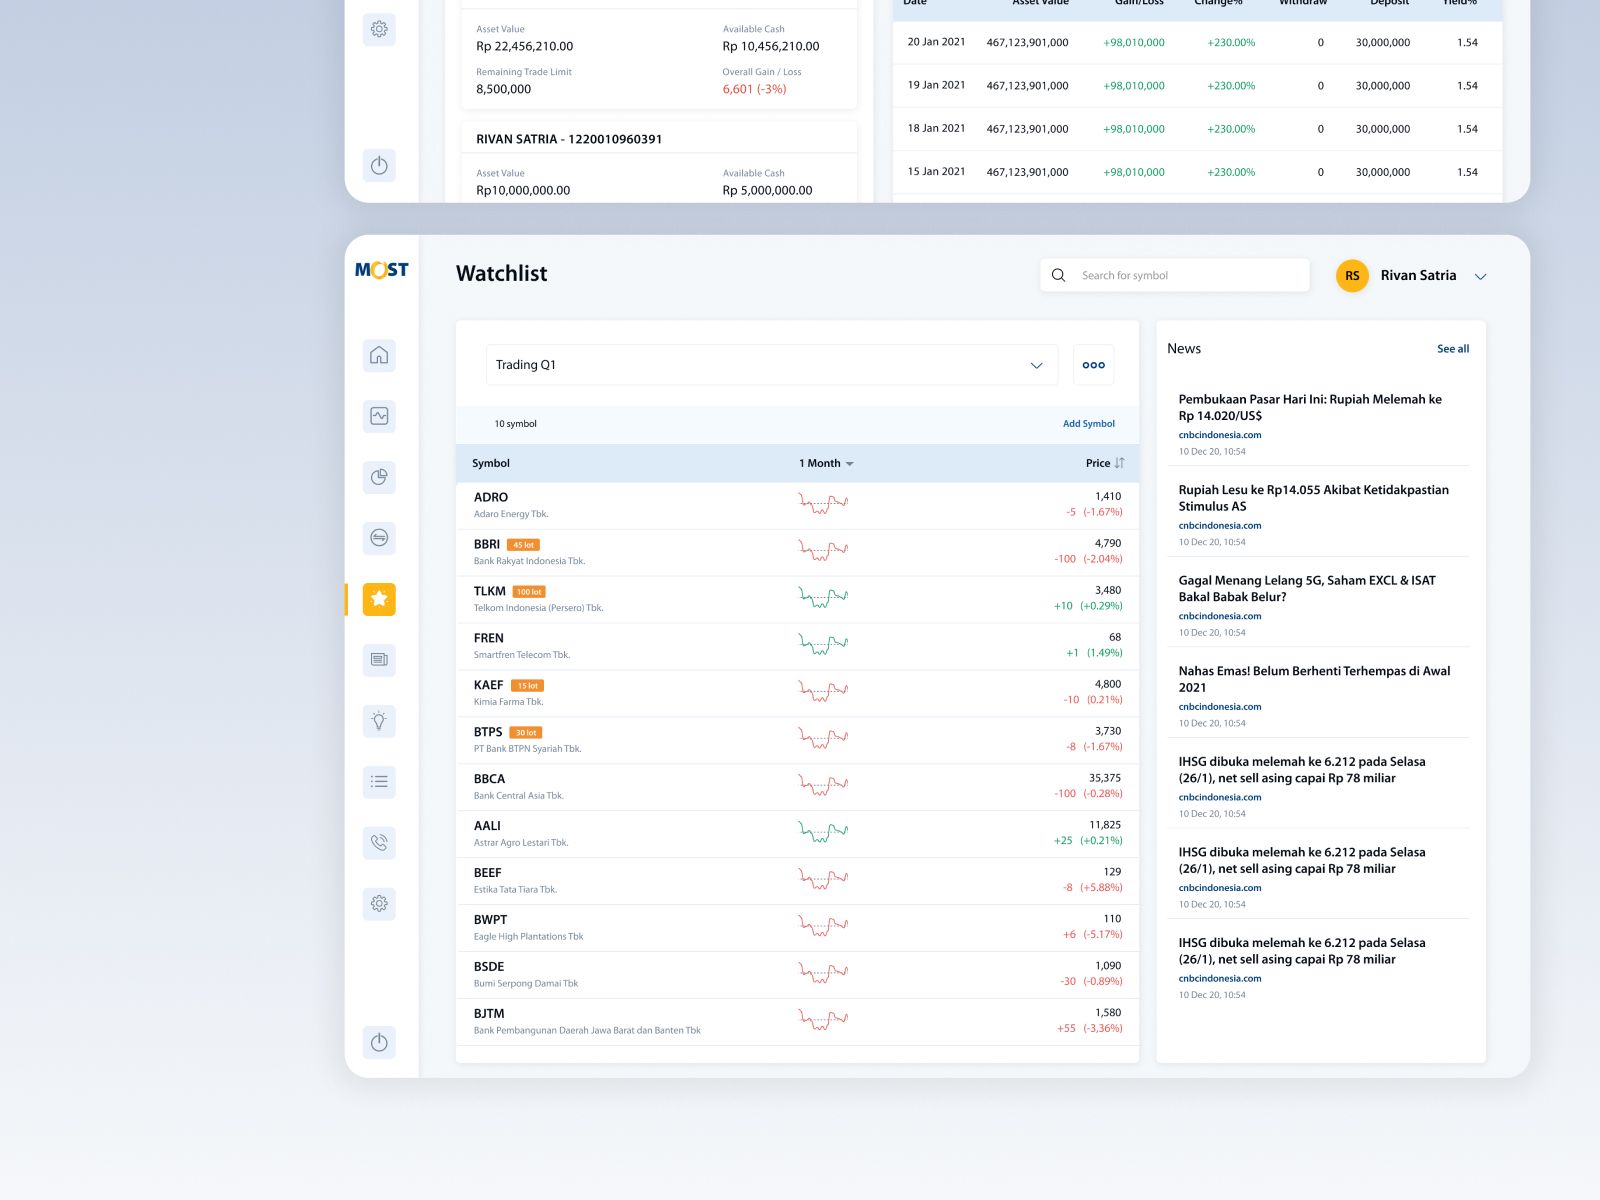Open the pie chart portfolio icon in sidebar
Viewport: 1600px width, 1200px height.
click(379, 477)
